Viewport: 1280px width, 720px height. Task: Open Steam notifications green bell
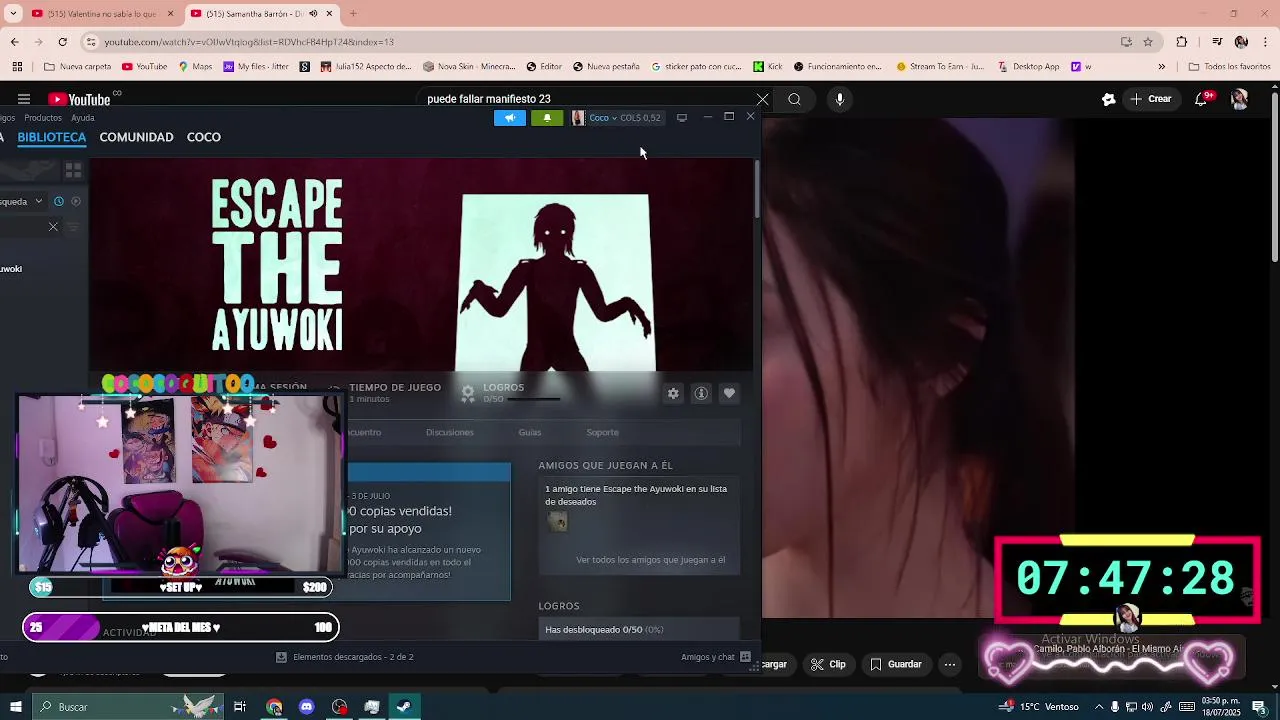(546, 118)
